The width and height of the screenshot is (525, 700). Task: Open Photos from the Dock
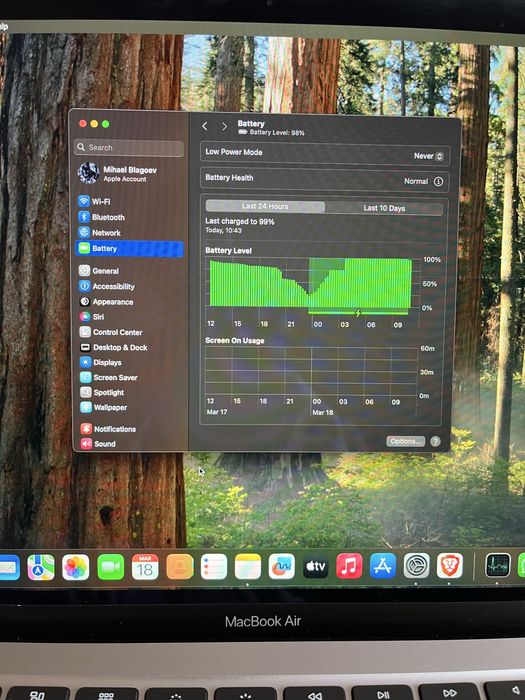pyautogui.click(x=75, y=567)
